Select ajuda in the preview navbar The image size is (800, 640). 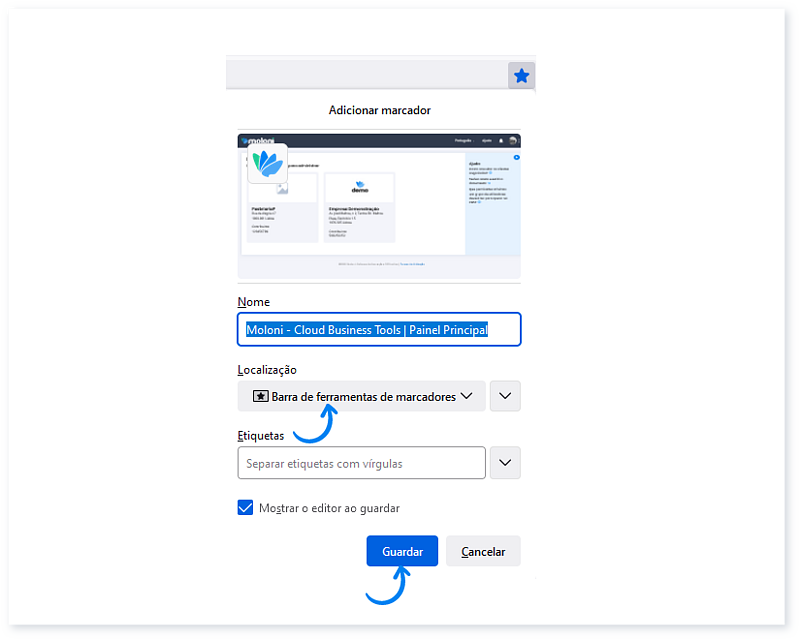(x=486, y=140)
